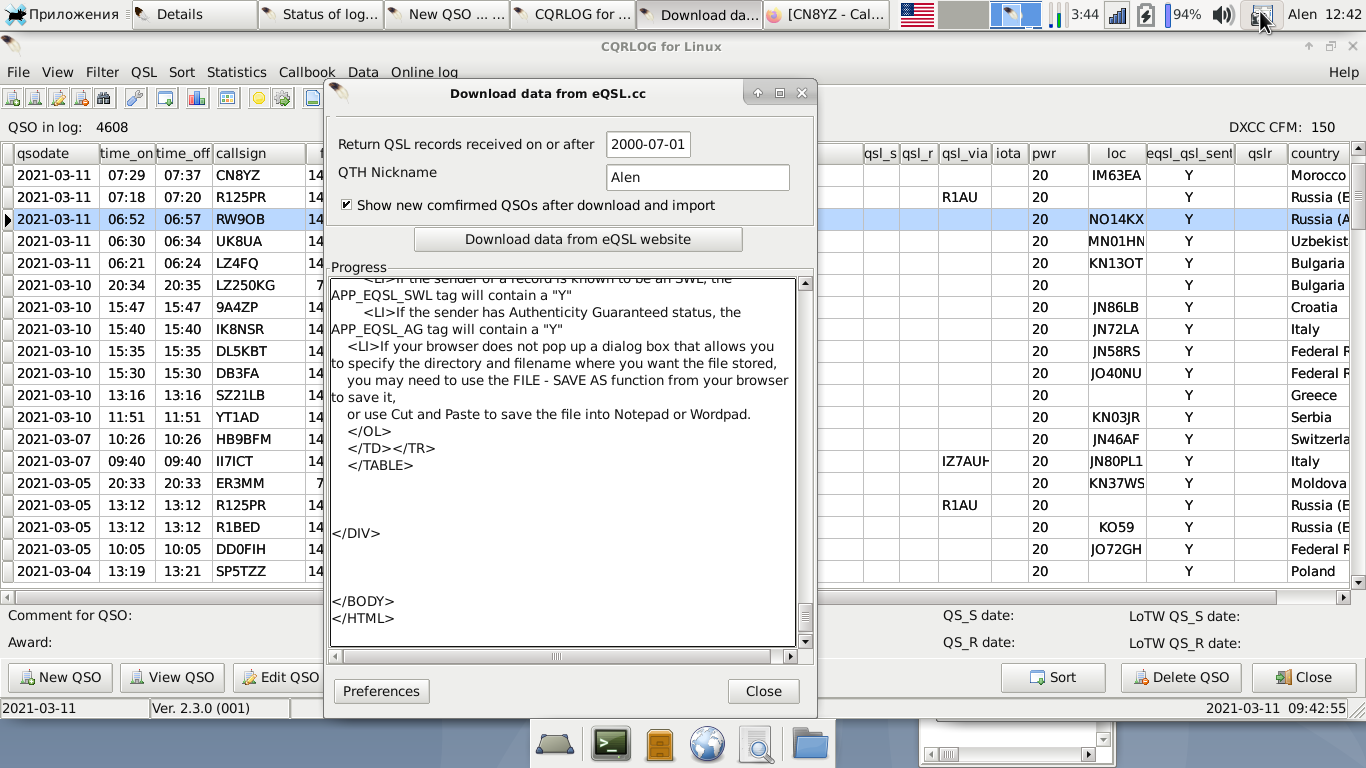The height and width of the screenshot is (768, 1366).
Task: Click the US flag keyboard layout indicator
Action: (917, 14)
